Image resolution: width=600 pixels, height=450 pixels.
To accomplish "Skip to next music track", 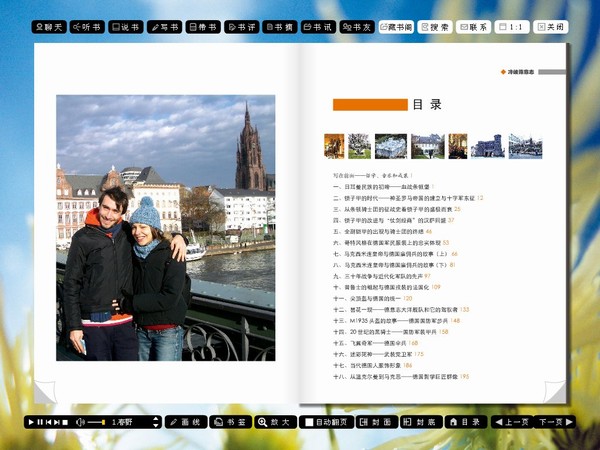I will pos(57,422).
